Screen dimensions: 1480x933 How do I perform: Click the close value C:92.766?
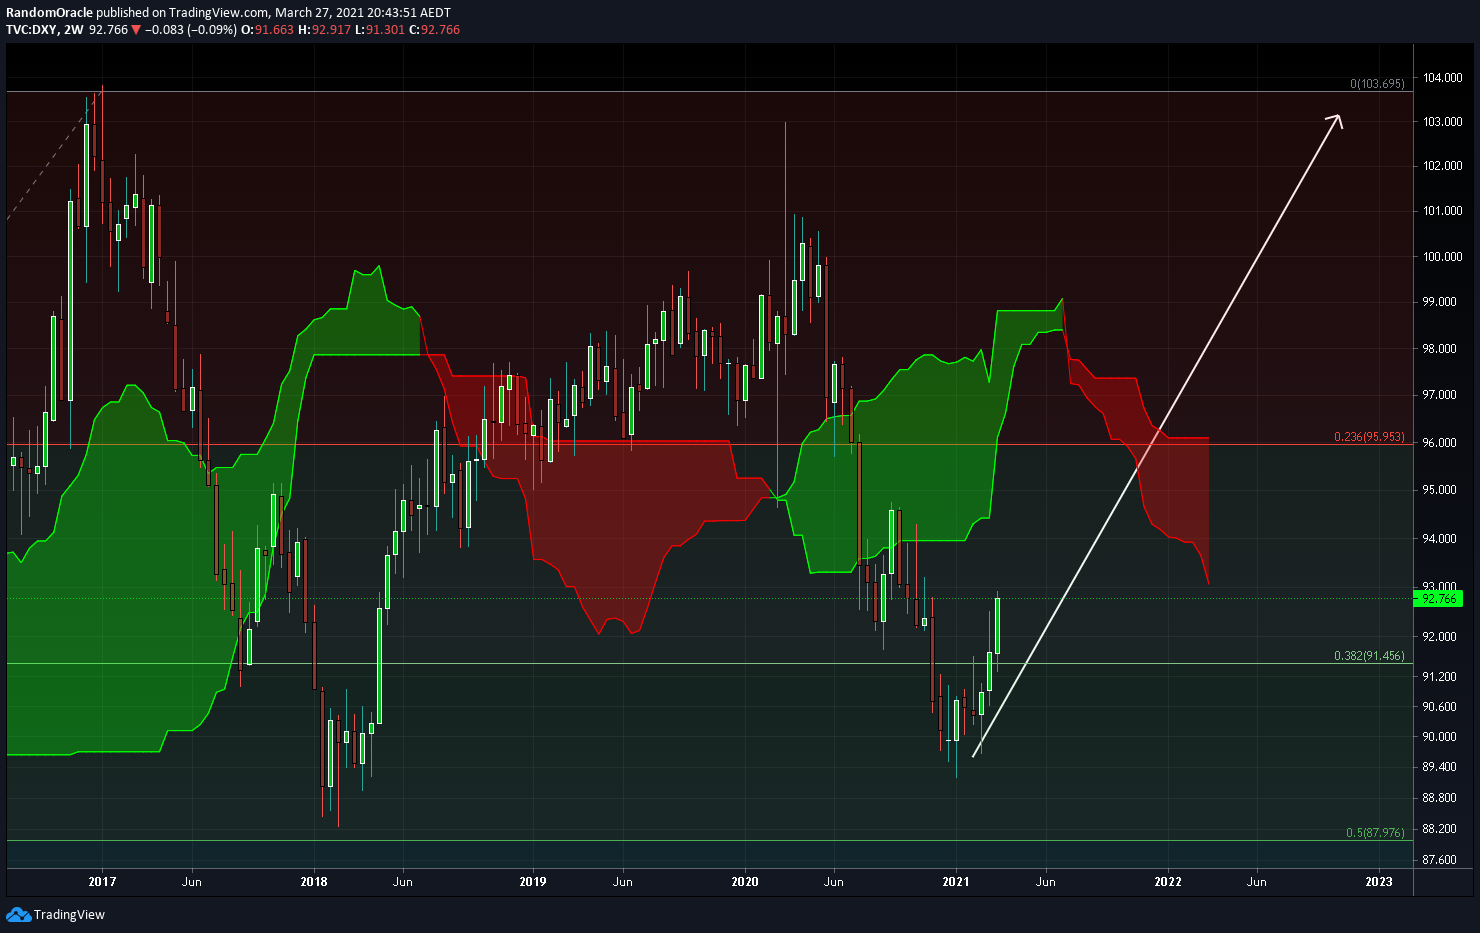[x=435, y=30]
